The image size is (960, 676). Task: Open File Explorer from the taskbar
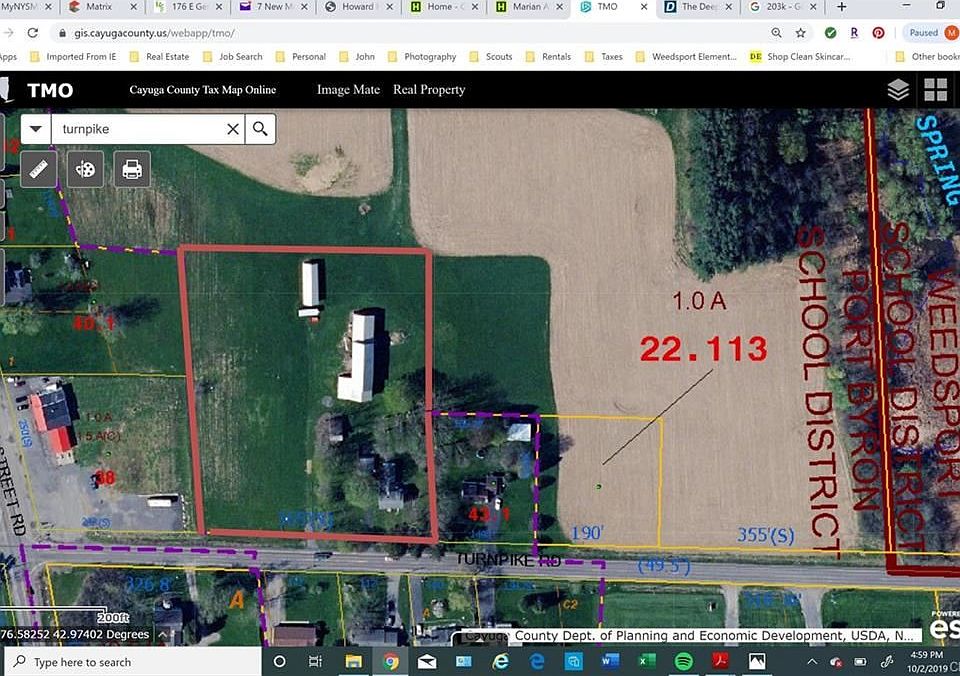tap(353, 661)
